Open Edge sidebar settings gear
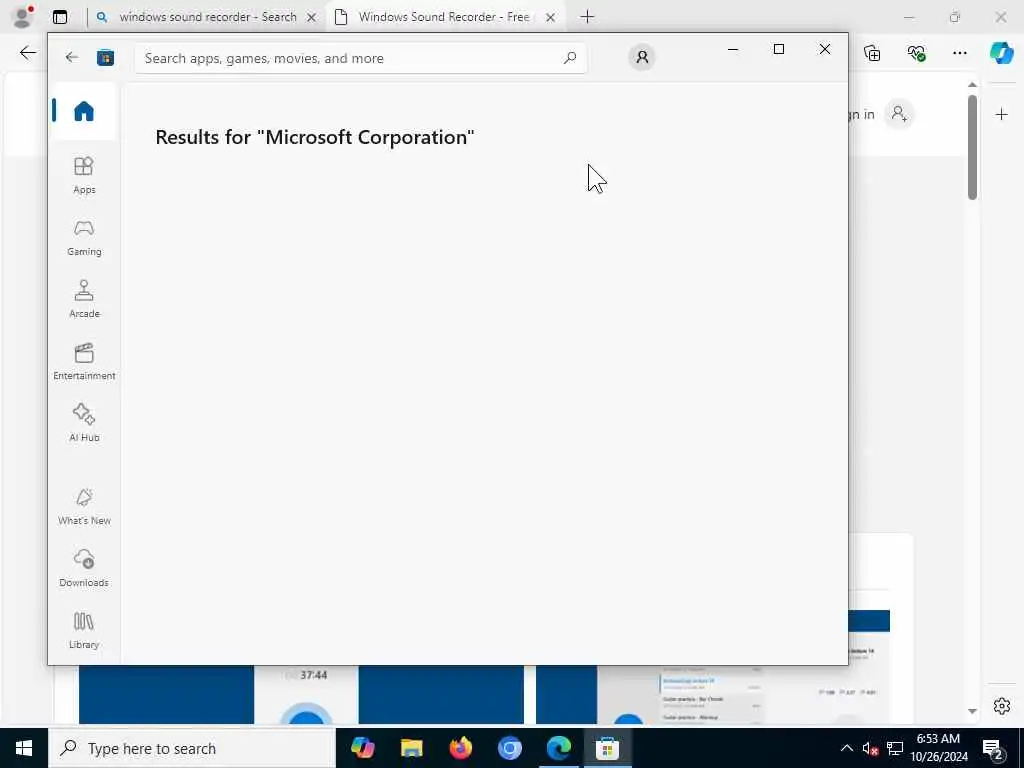This screenshot has height=768, width=1024. 1002,706
